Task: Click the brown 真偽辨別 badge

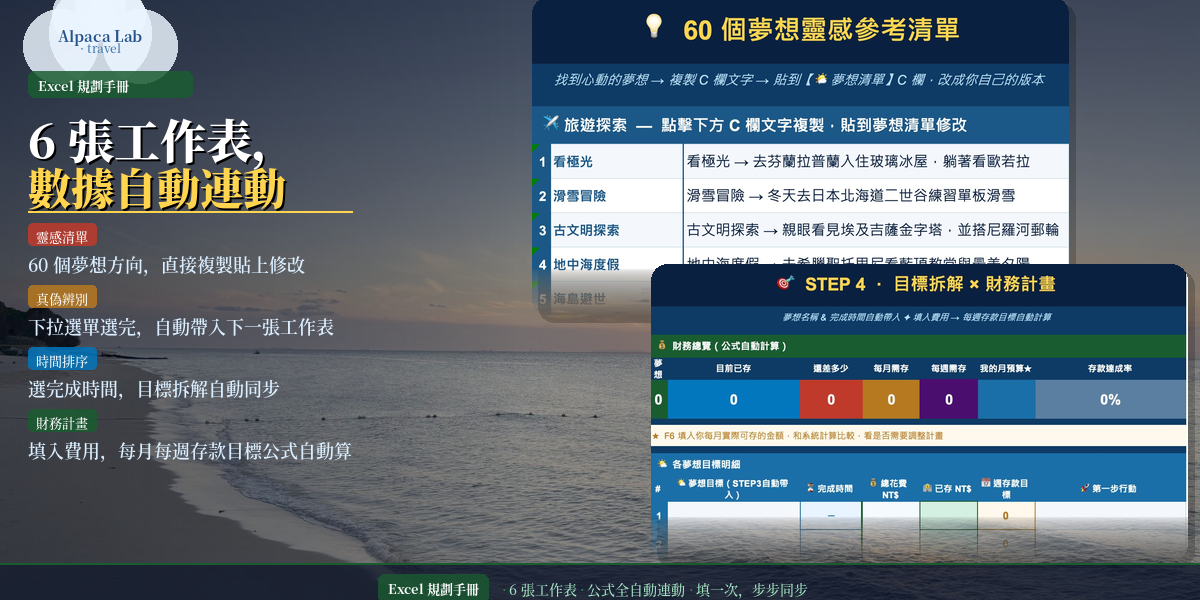Action: click(62, 298)
